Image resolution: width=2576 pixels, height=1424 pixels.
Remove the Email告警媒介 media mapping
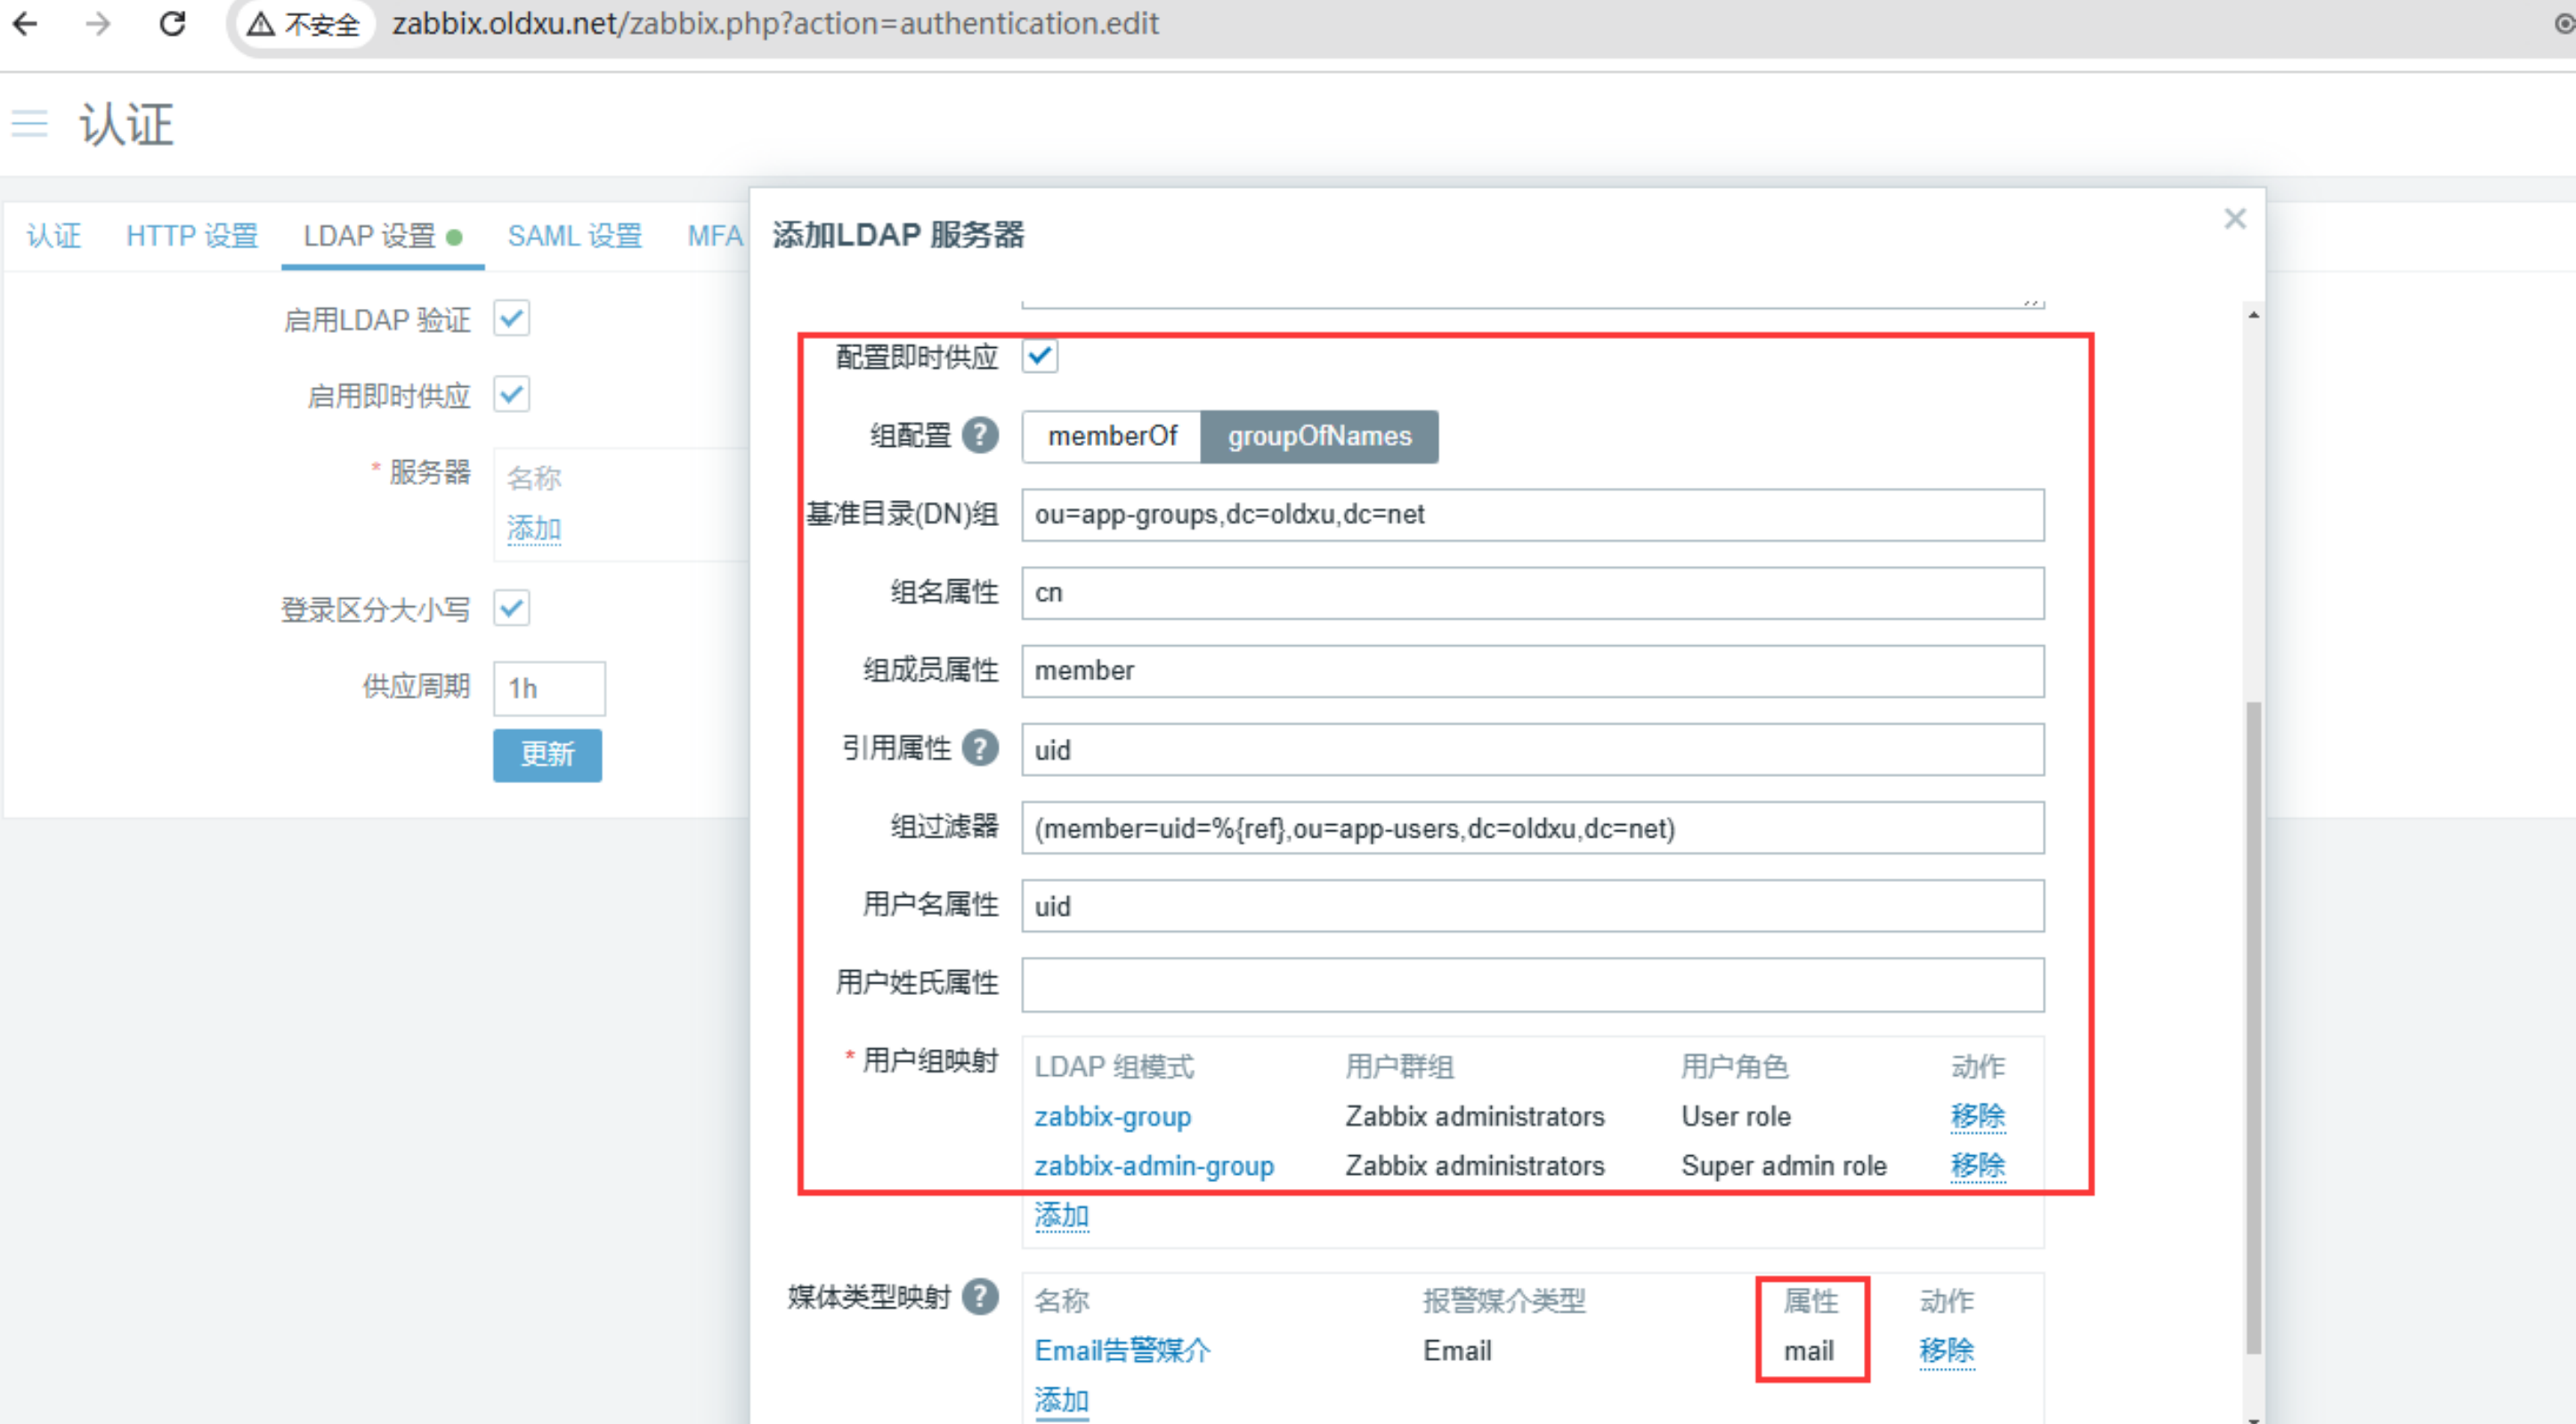coord(1946,1350)
